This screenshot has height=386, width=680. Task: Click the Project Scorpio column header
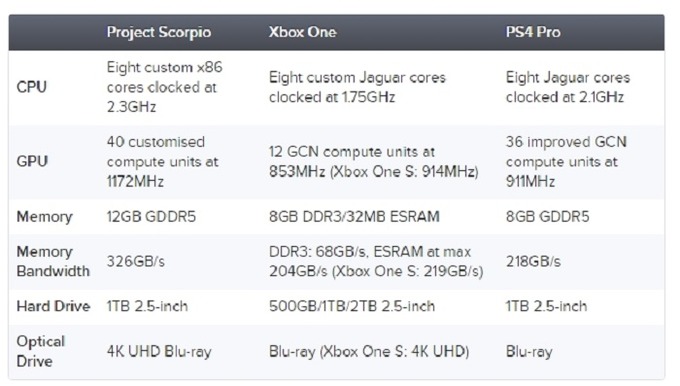(x=159, y=33)
